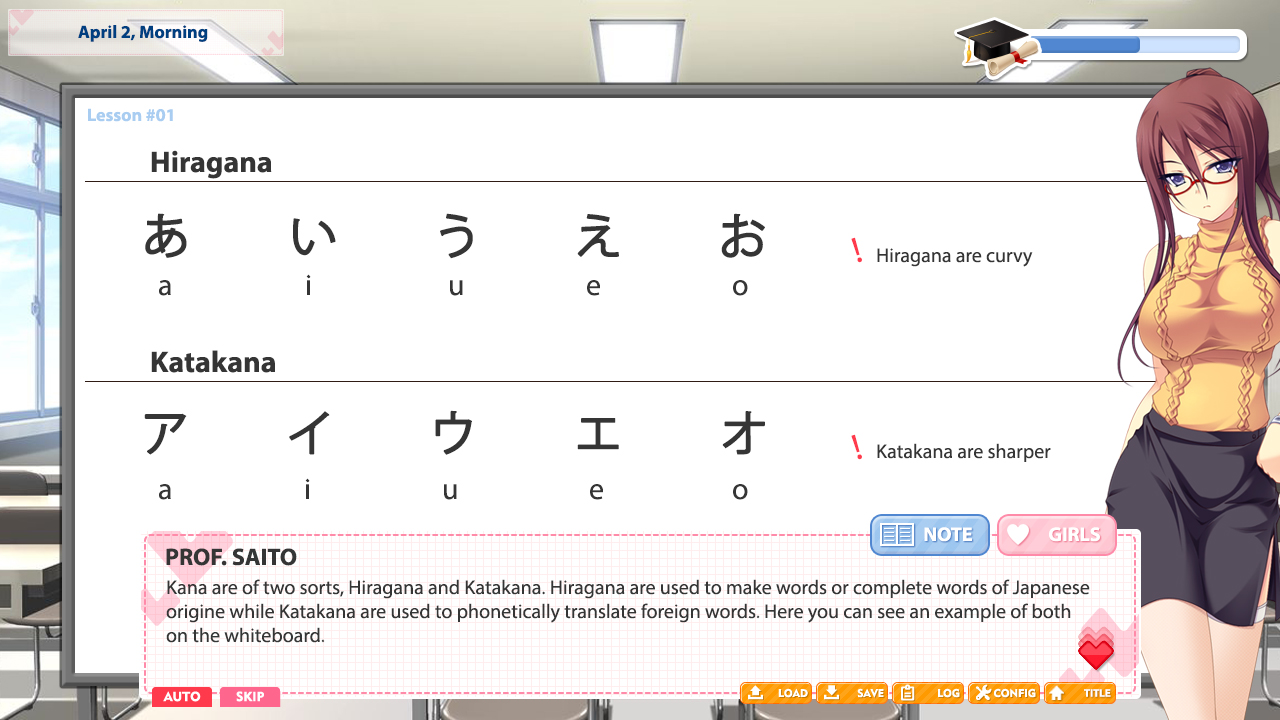Click the 'Lesson #01' label
The height and width of the screenshot is (720, 1280).
(x=131, y=115)
